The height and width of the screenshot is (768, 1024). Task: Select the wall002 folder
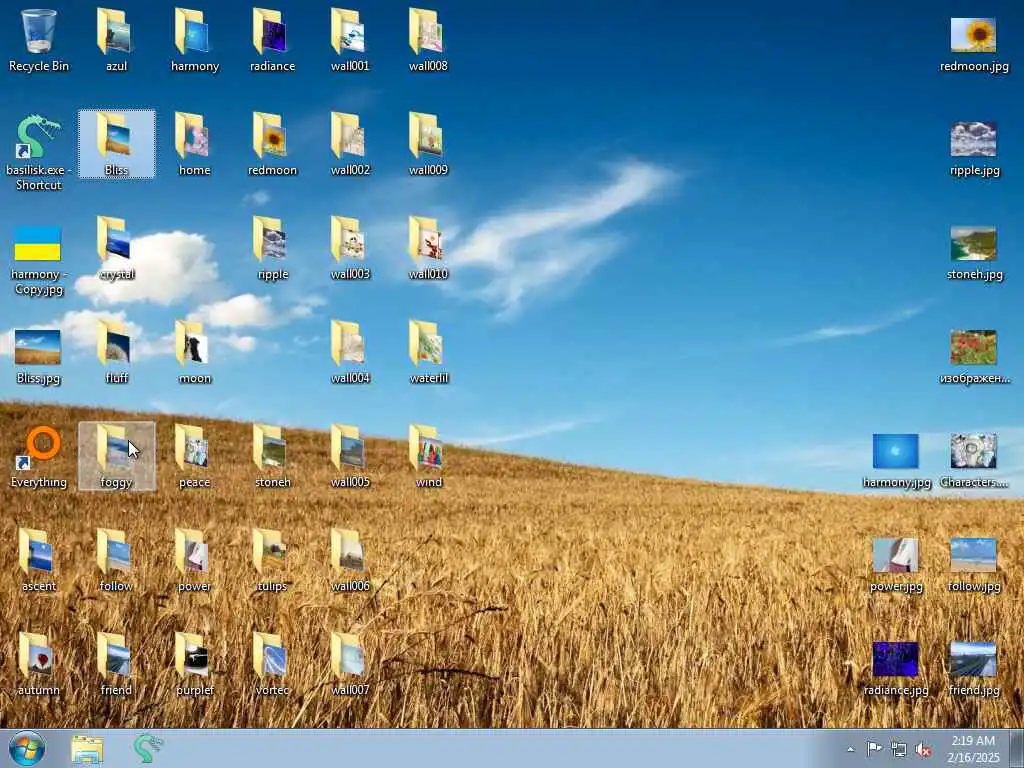point(350,144)
